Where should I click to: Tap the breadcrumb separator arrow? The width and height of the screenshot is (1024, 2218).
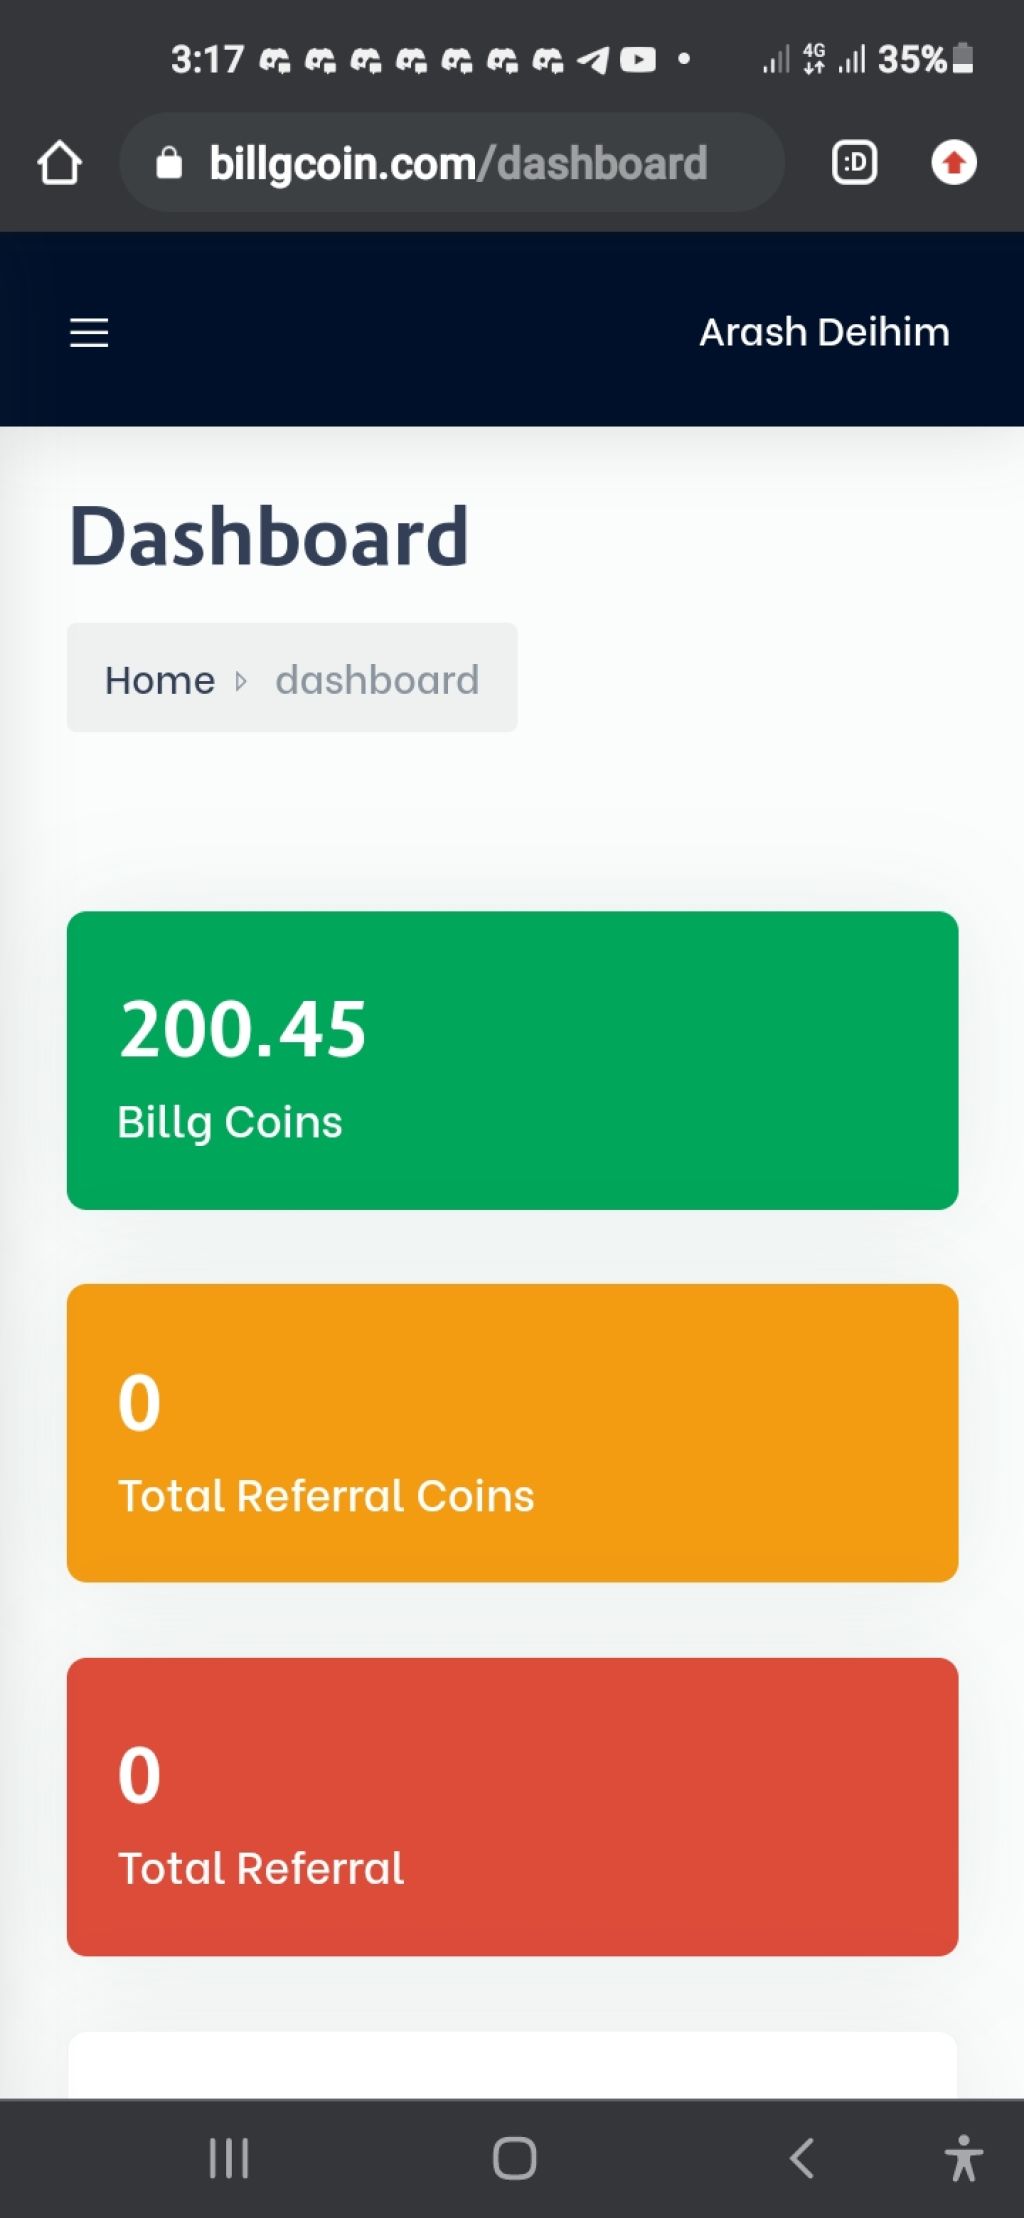pyautogui.click(x=240, y=681)
